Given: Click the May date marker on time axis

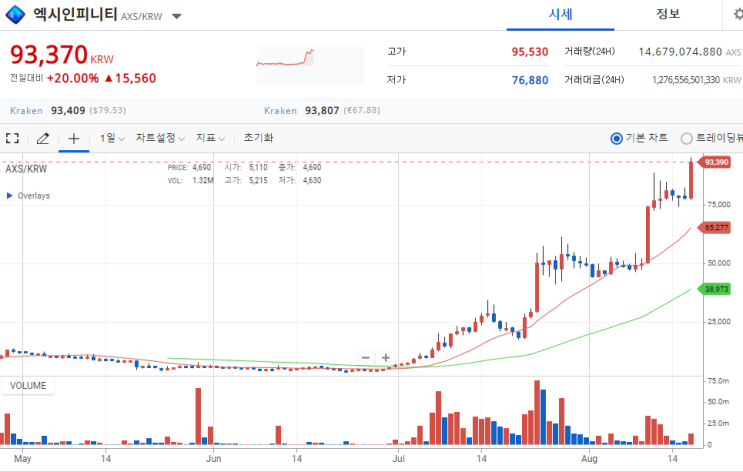Looking at the screenshot, I should (23, 458).
